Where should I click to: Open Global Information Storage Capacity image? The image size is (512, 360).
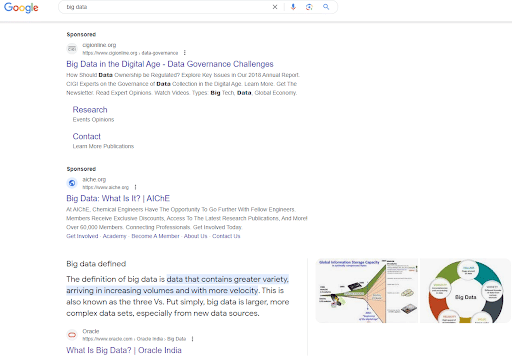pos(367,291)
